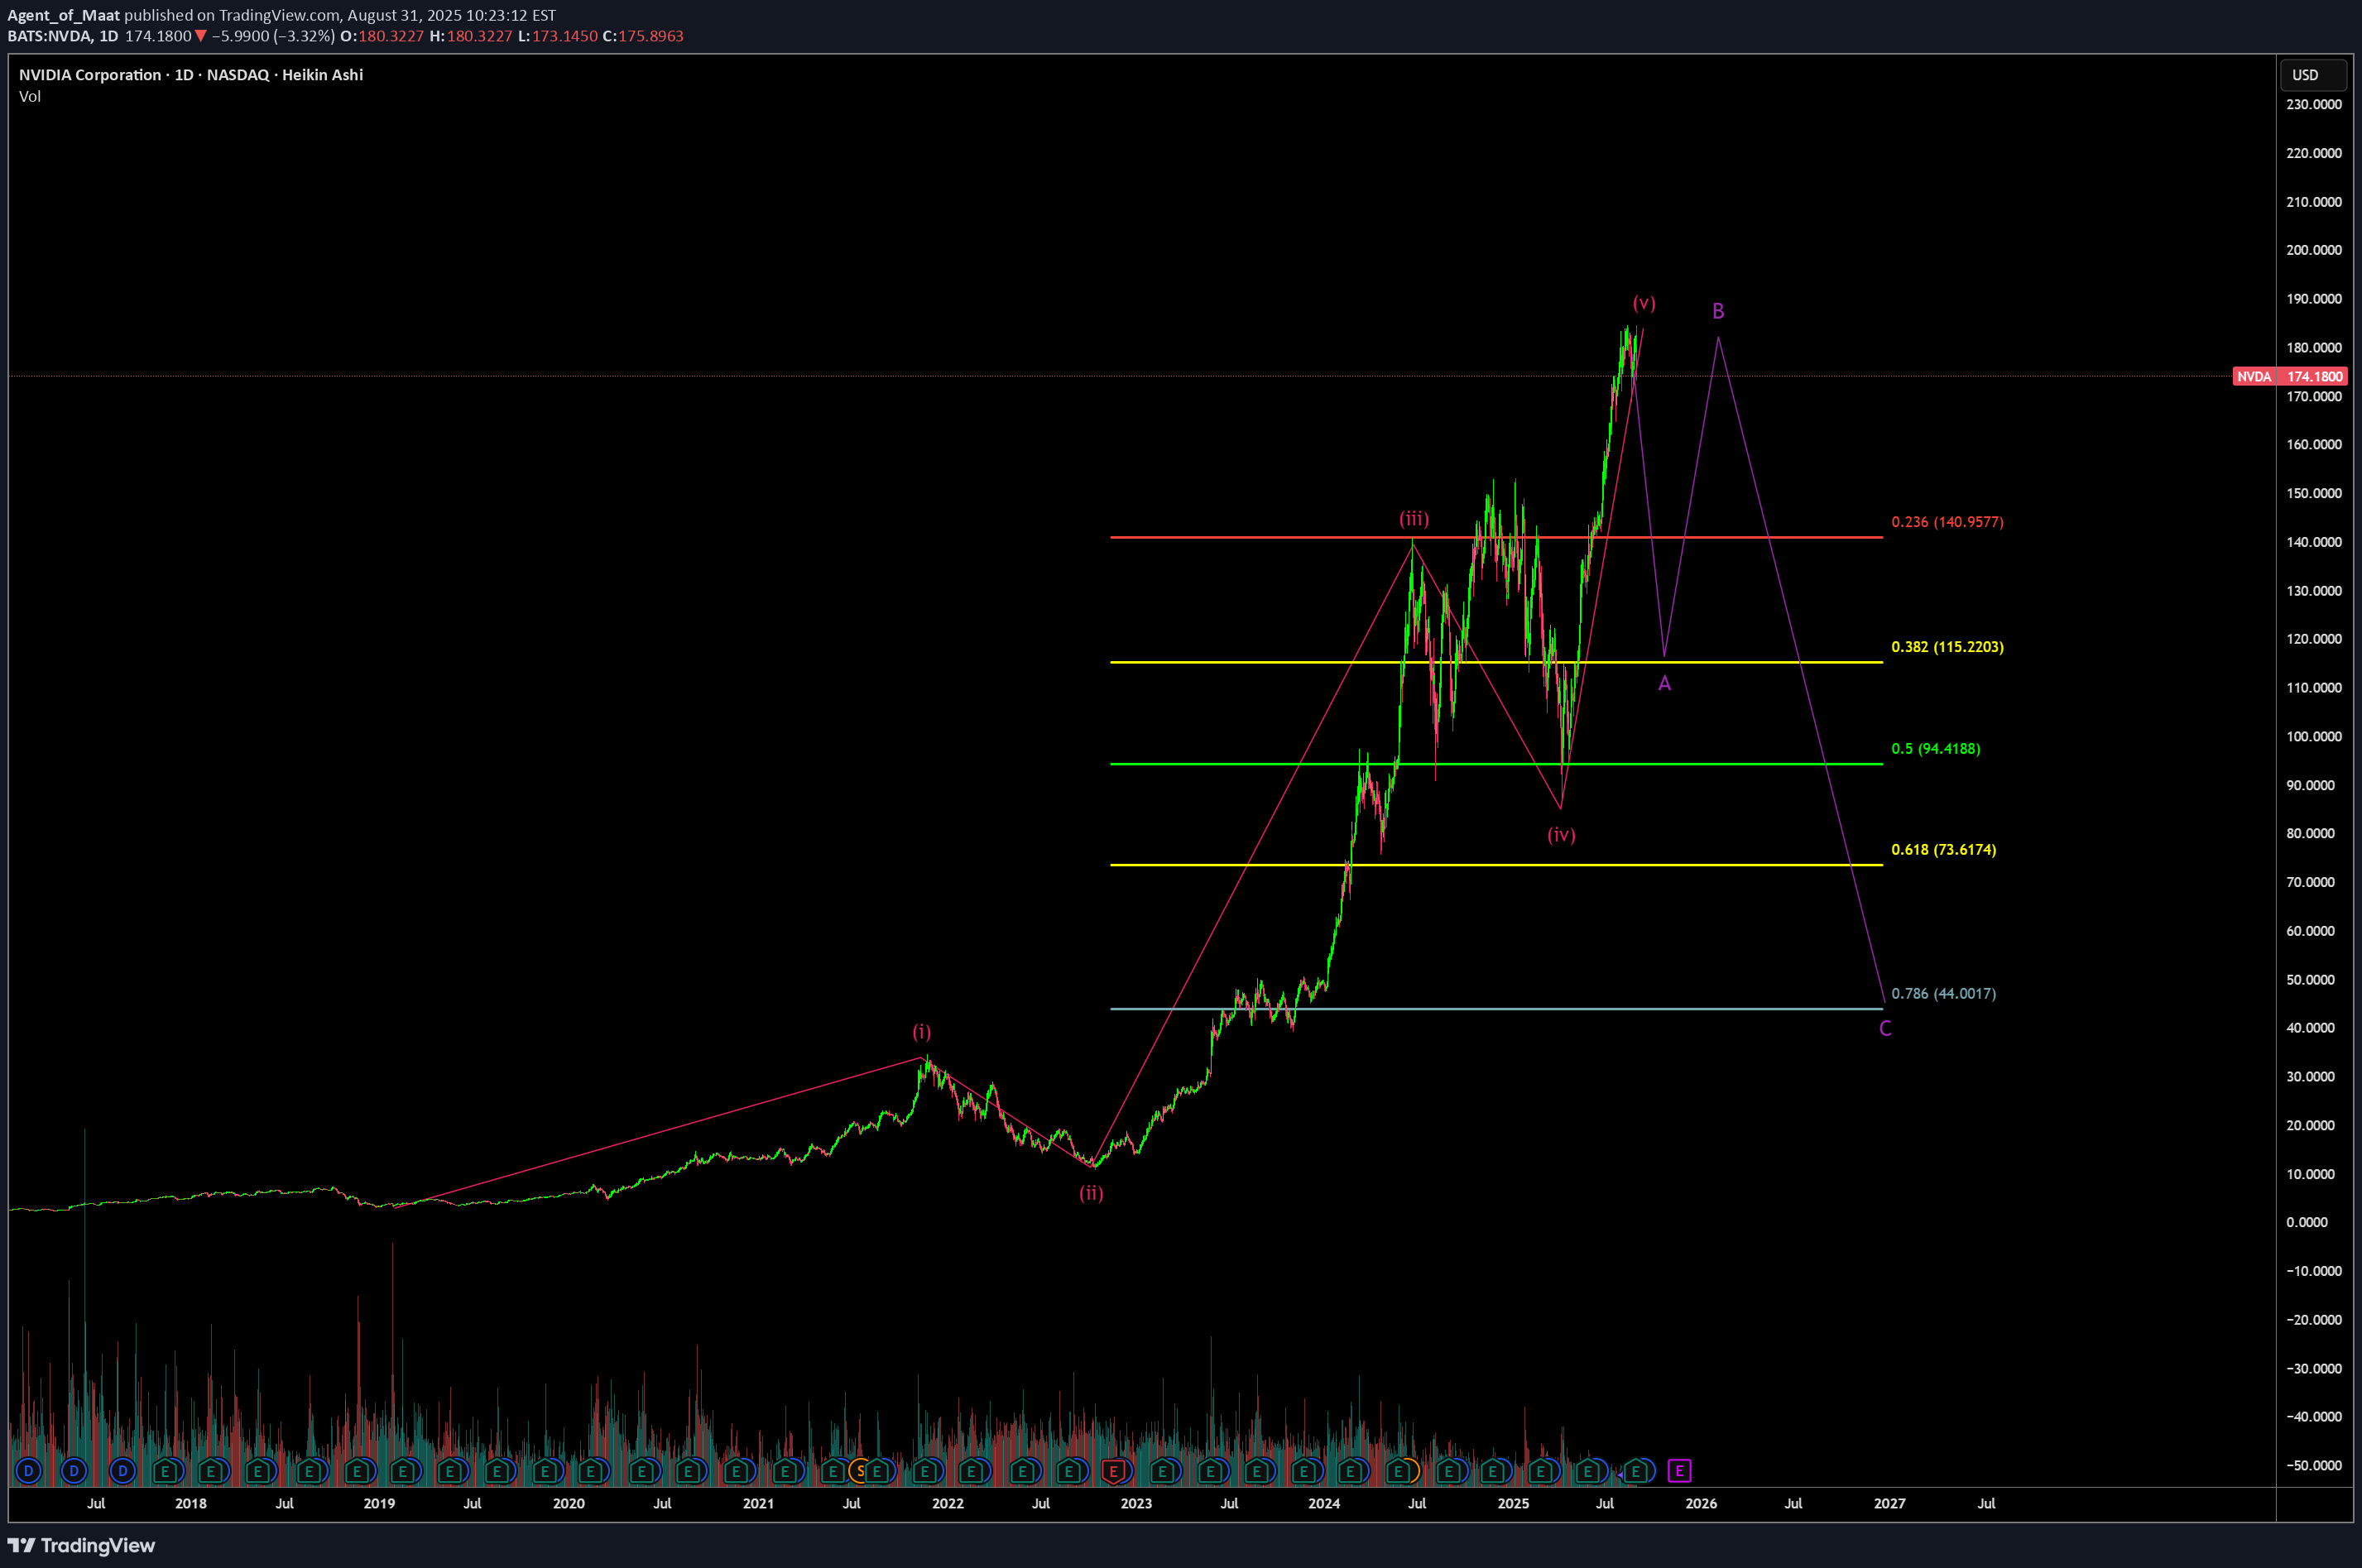Click the 200.0000 price axis label
Viewport: 2362px width, 1568px height.
(2313, 250)
